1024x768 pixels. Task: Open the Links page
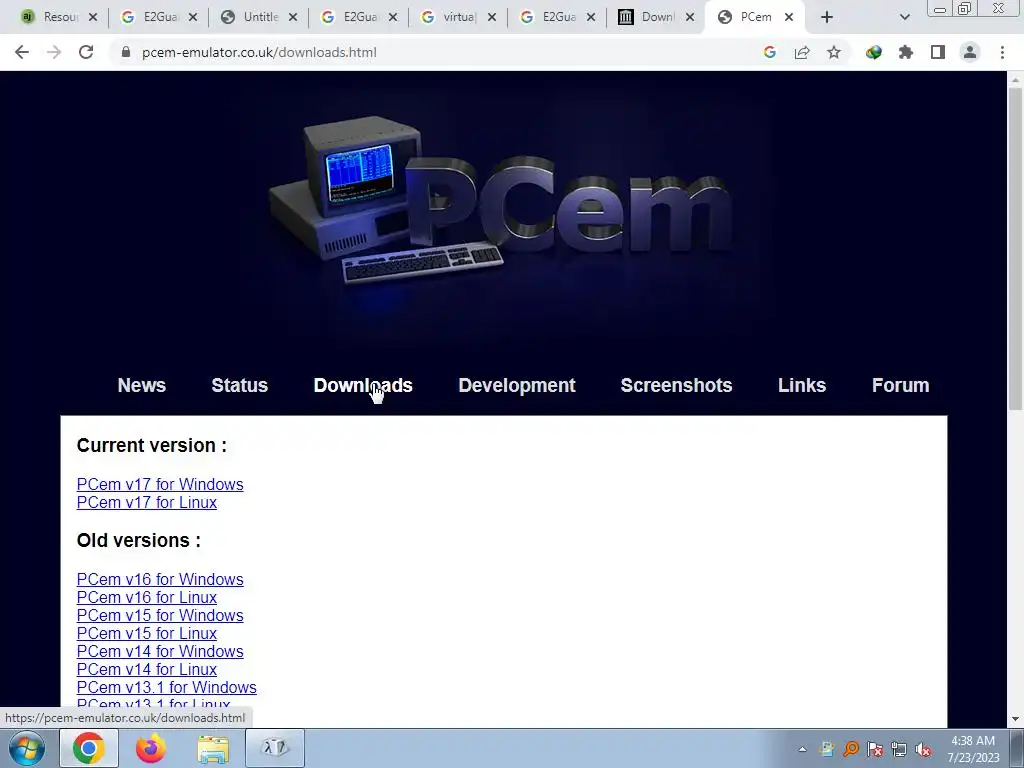(802, 385)
